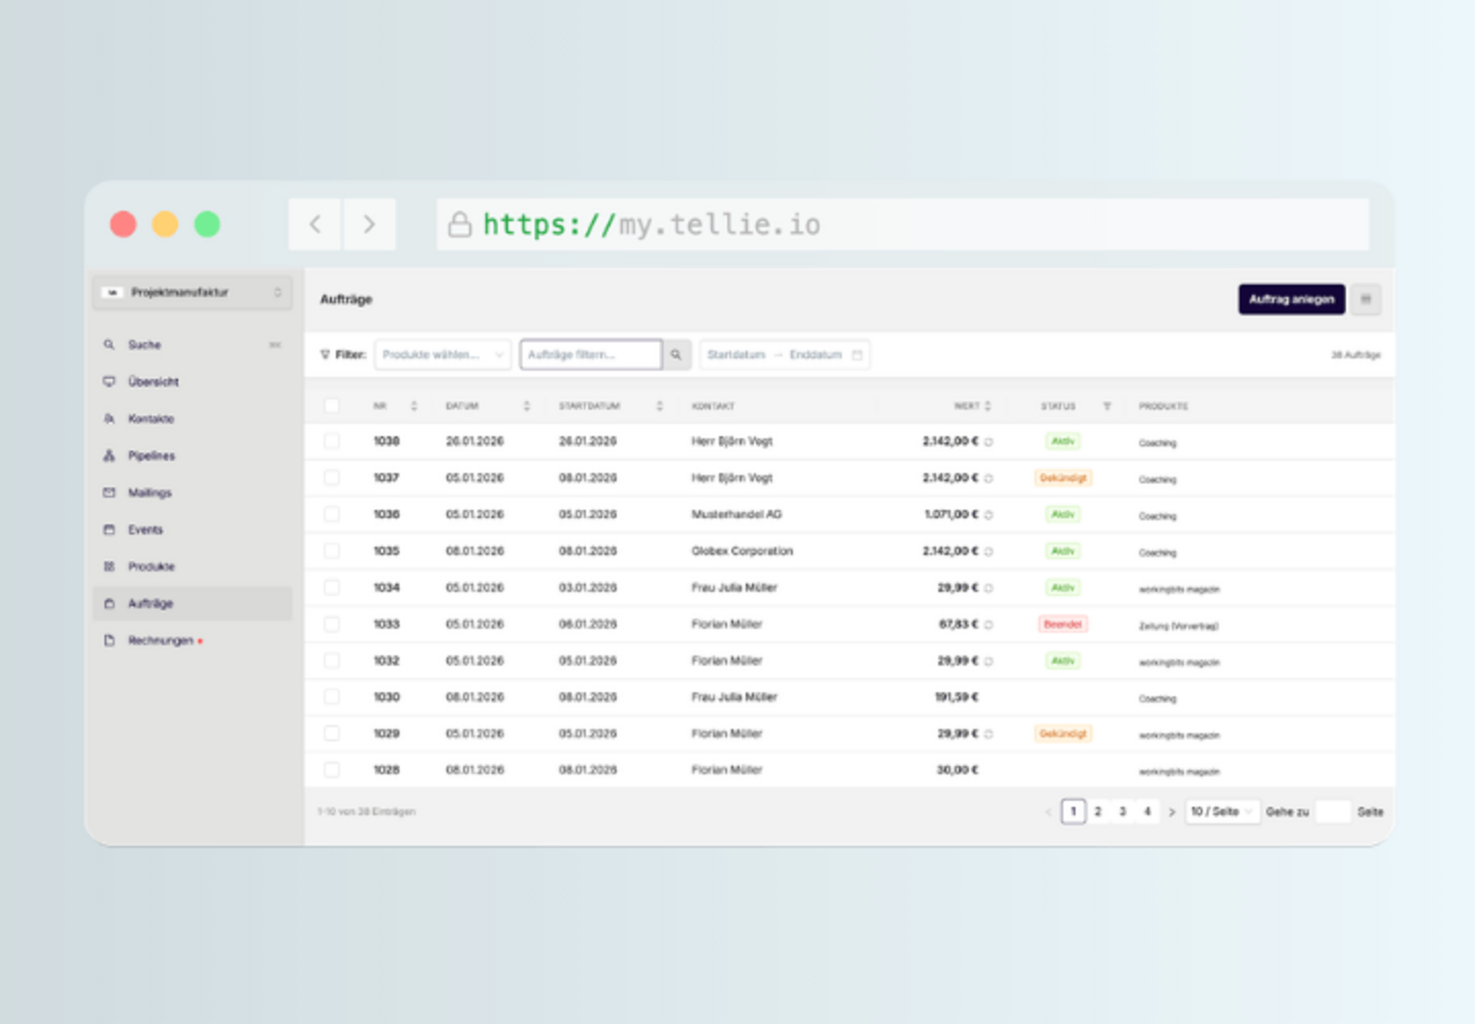Click the status column filter funnel icon
Viewport: 1475px width, 1024px height.
pos(1106,406)
